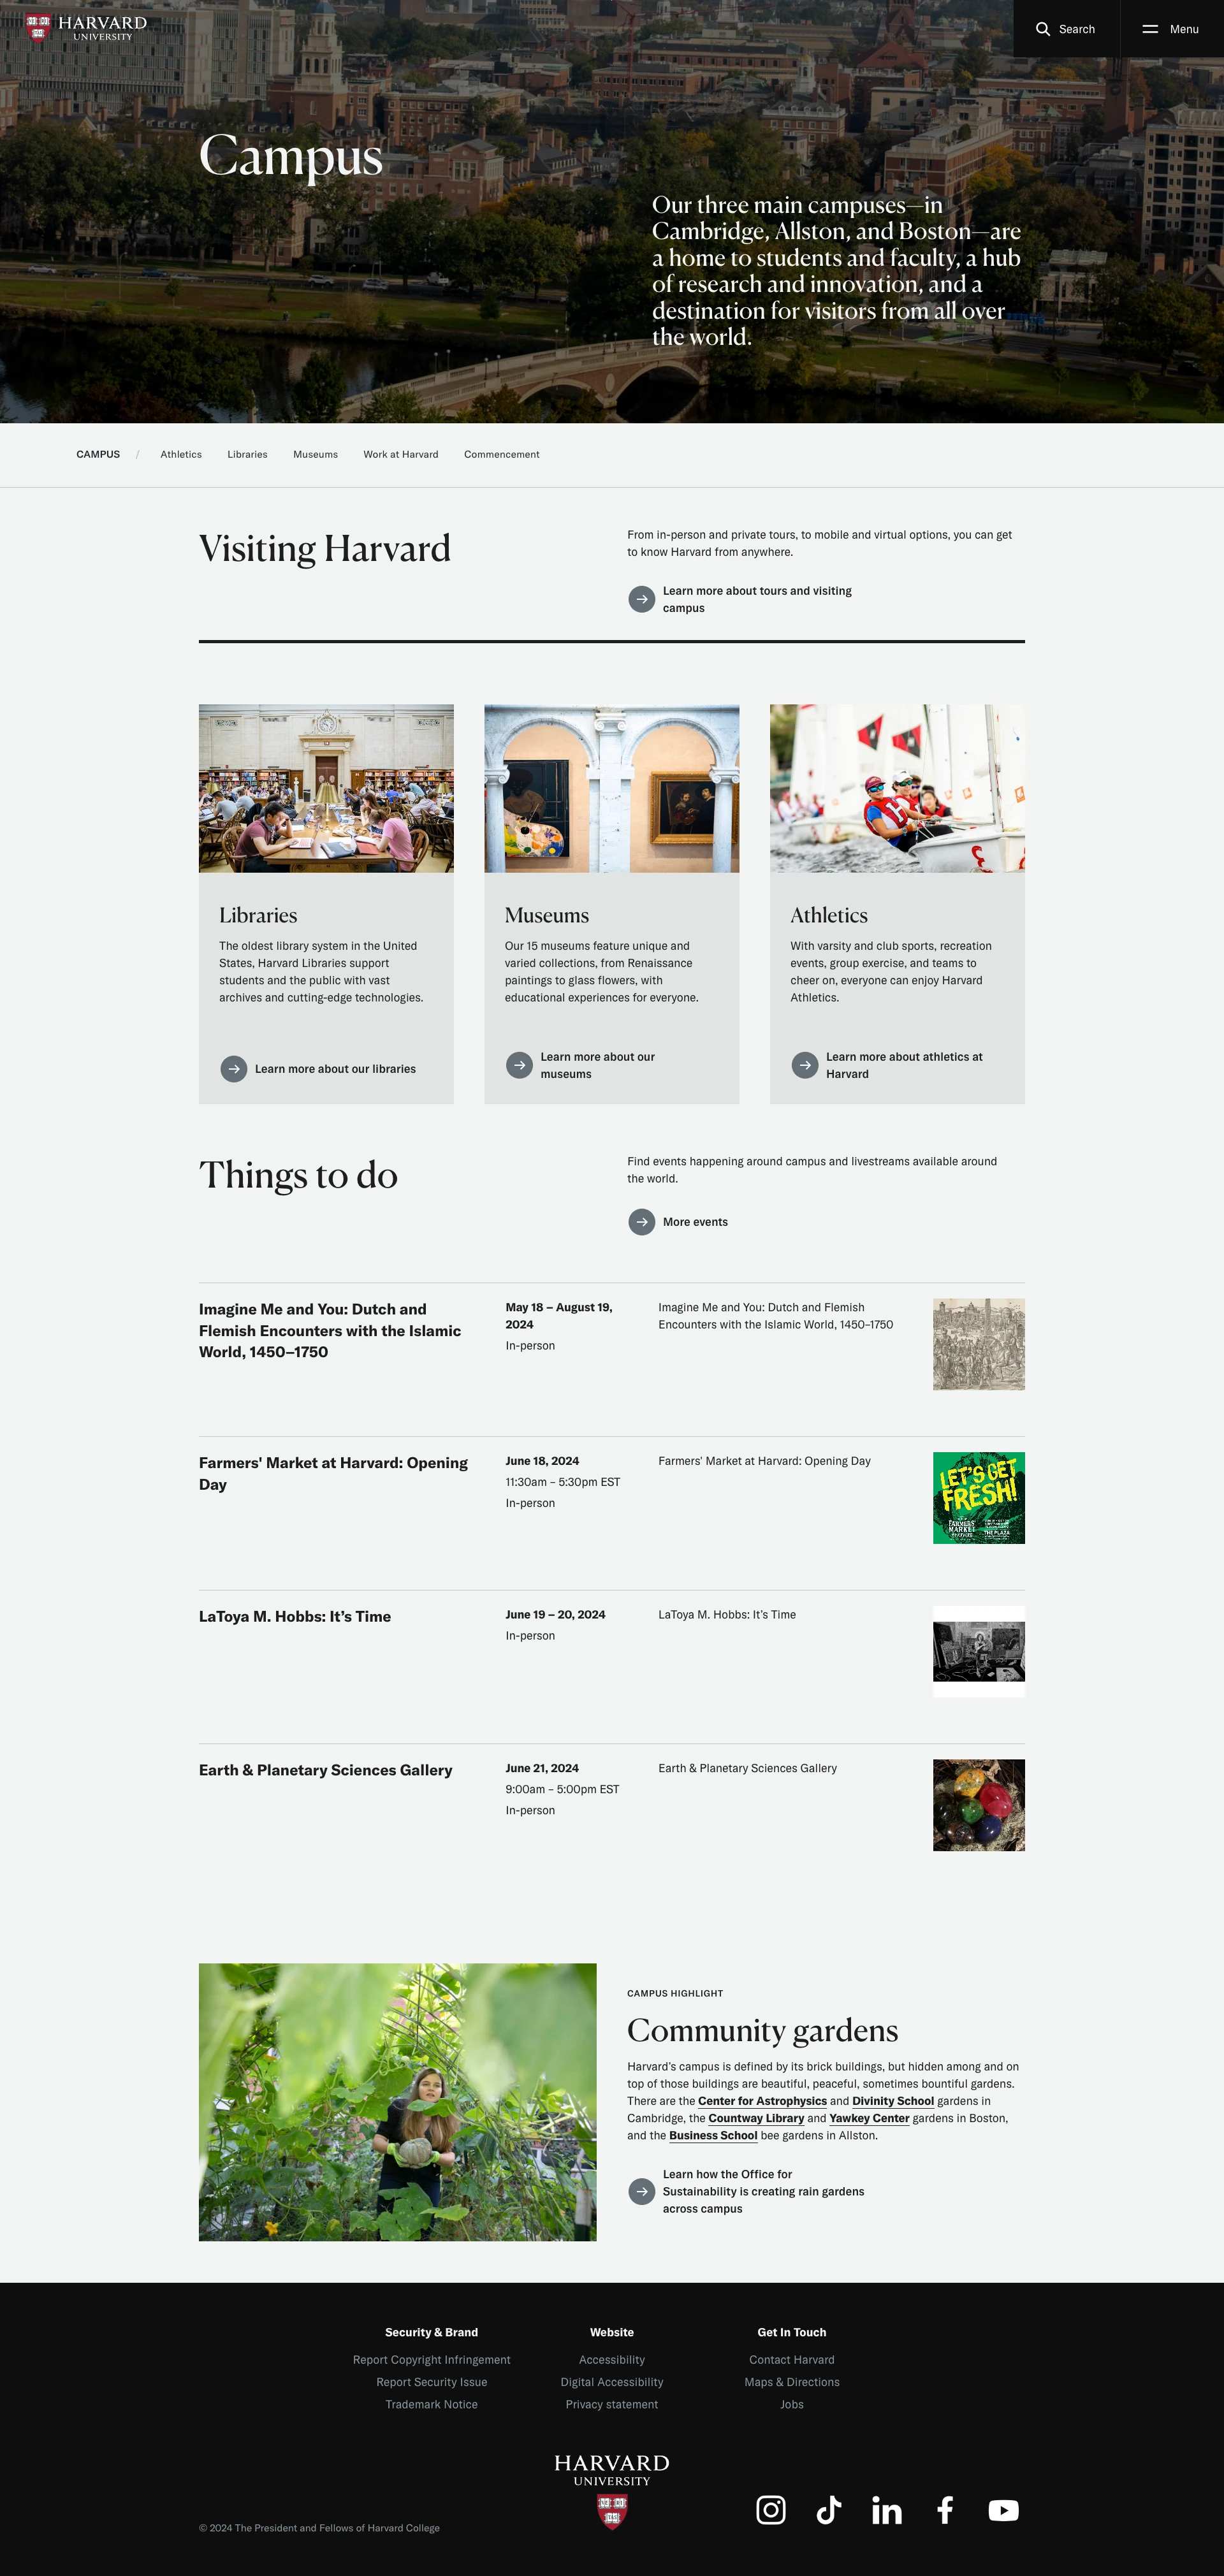Toggle the Accessibility settings link
Image resolution: width=1224 pixels, height=2576 pixels.
point(611,2359)
